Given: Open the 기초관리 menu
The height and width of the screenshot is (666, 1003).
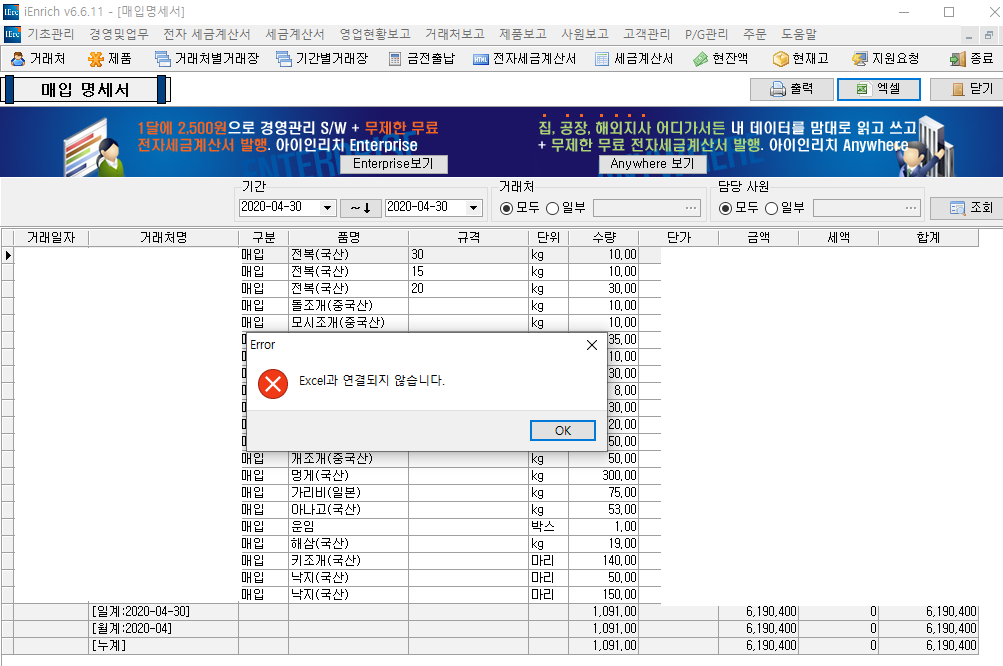Looking at the screenshot, I should (x=50, y=34).
